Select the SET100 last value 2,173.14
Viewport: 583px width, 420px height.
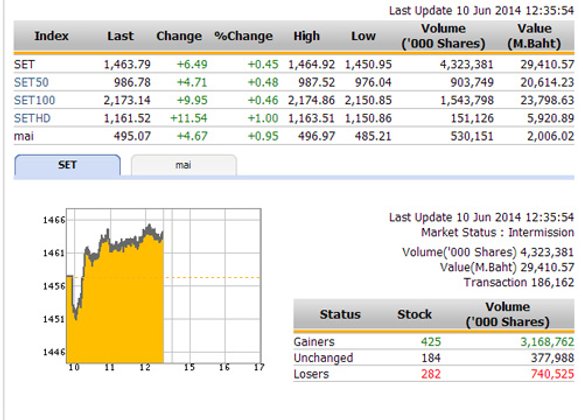tap(127, 100)
